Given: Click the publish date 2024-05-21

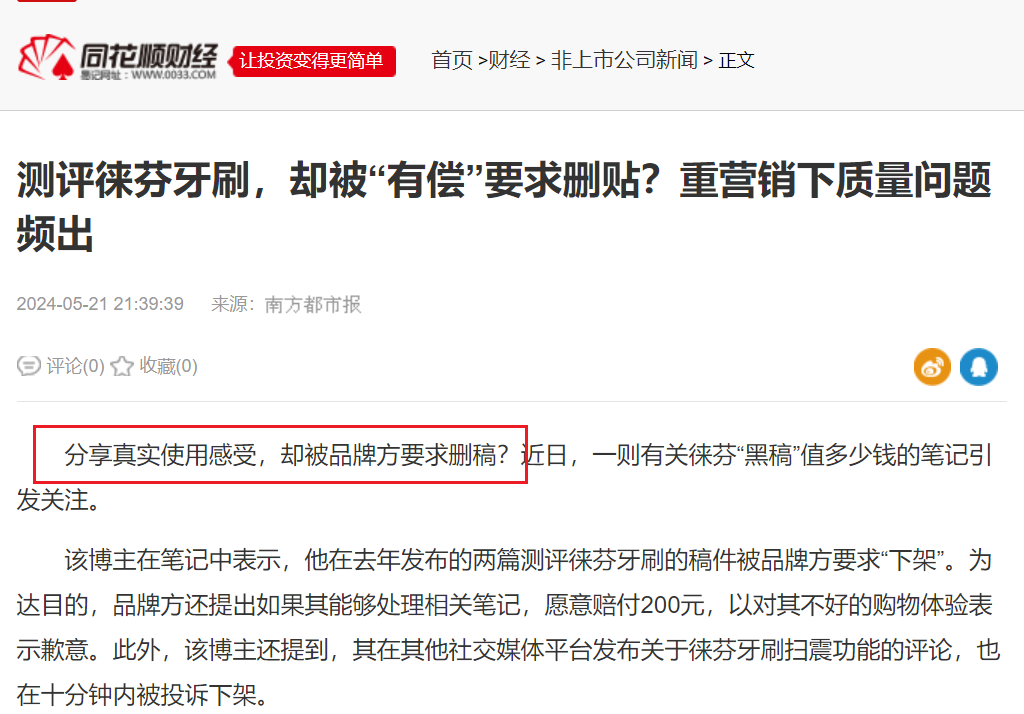Looking at the screenshot, I should tap(62, 304).
